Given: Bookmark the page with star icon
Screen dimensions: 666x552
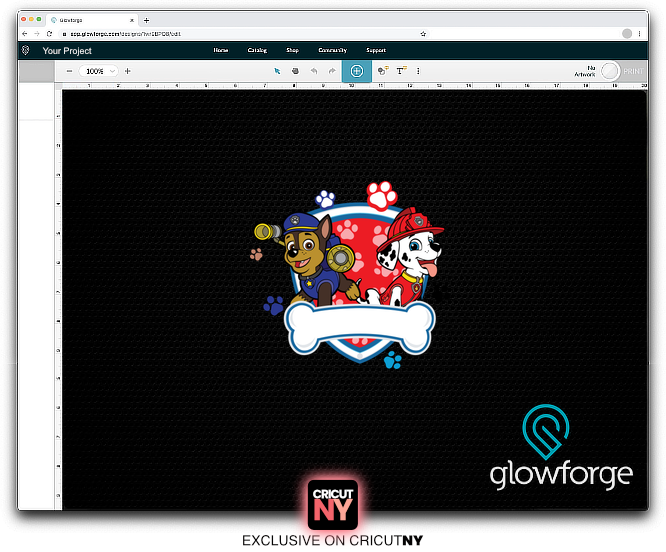Looking at the screenshot, I should coord(423,34).
